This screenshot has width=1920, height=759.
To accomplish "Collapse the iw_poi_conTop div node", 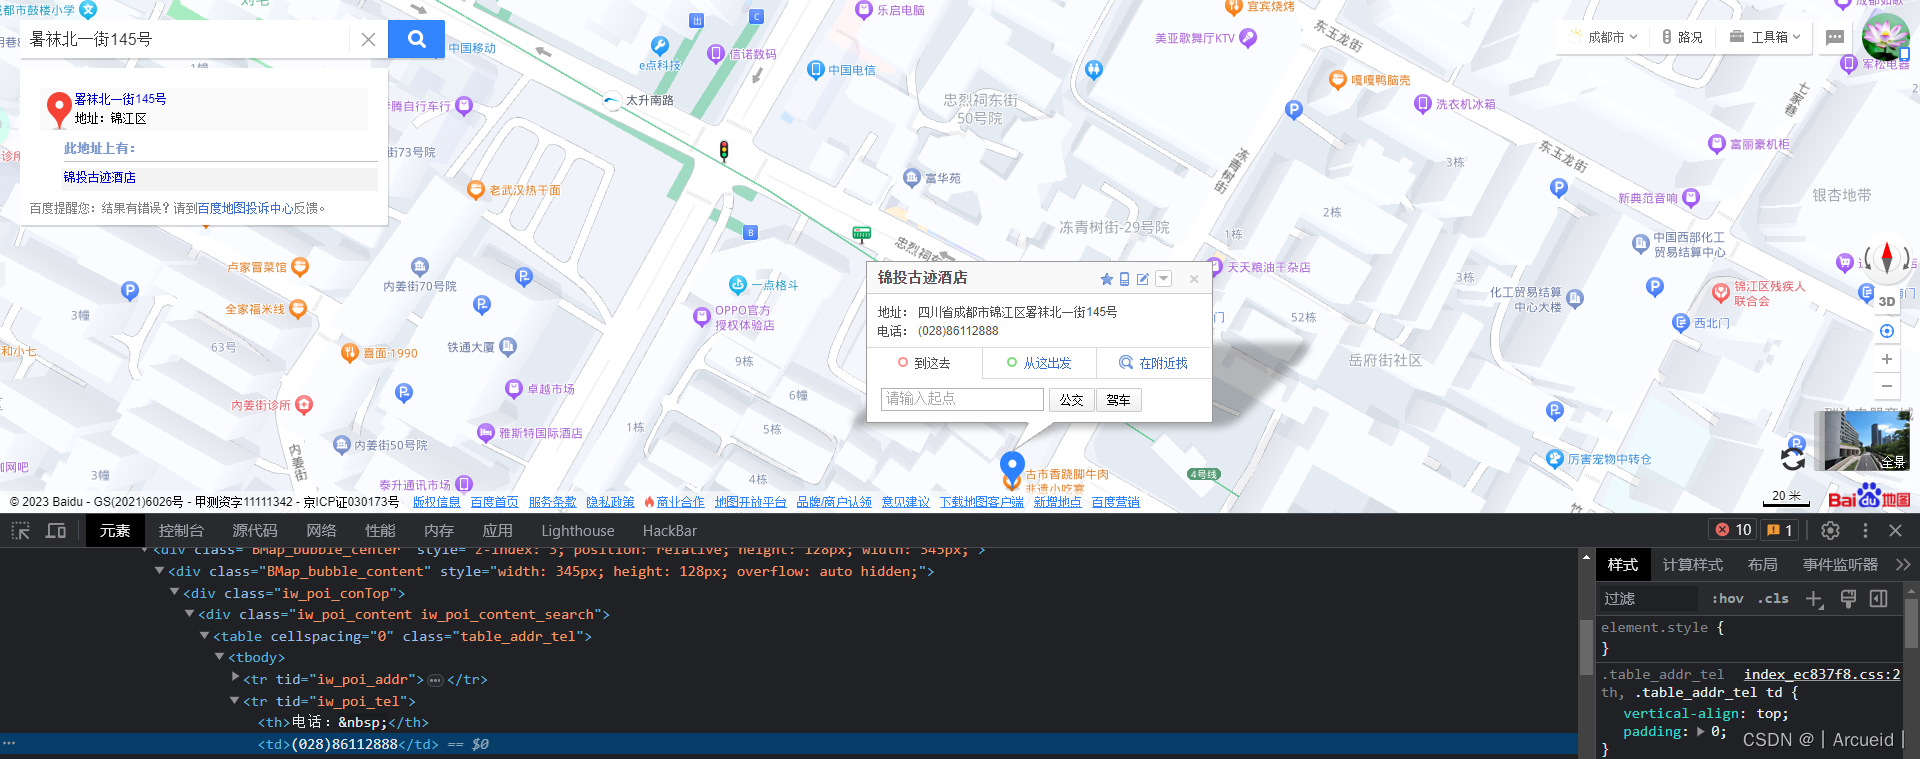I will tap(174, 593).
